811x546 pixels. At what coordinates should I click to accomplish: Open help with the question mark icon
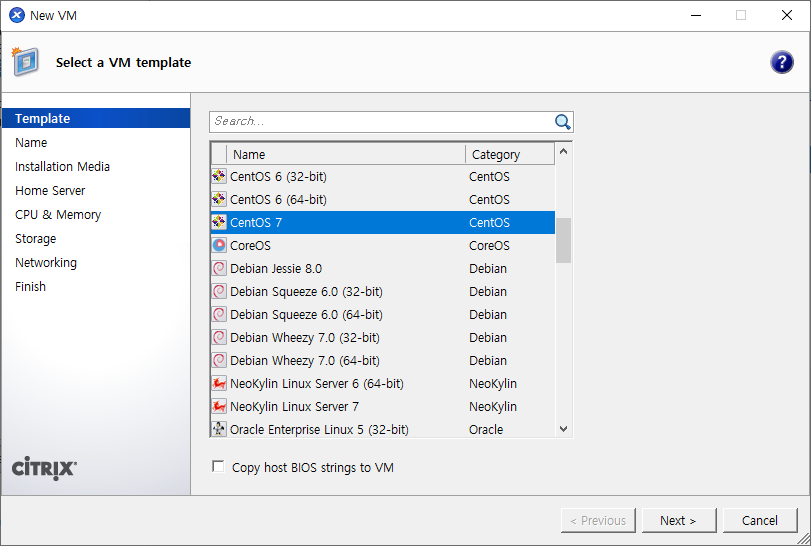[782, 63]
